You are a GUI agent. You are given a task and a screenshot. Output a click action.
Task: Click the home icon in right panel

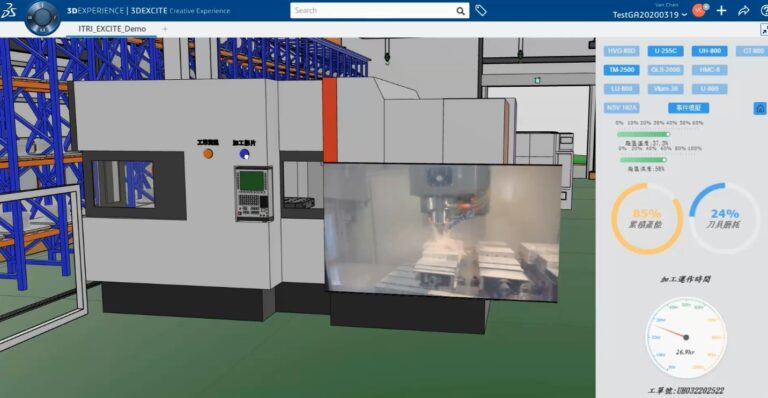click(760, 108)
